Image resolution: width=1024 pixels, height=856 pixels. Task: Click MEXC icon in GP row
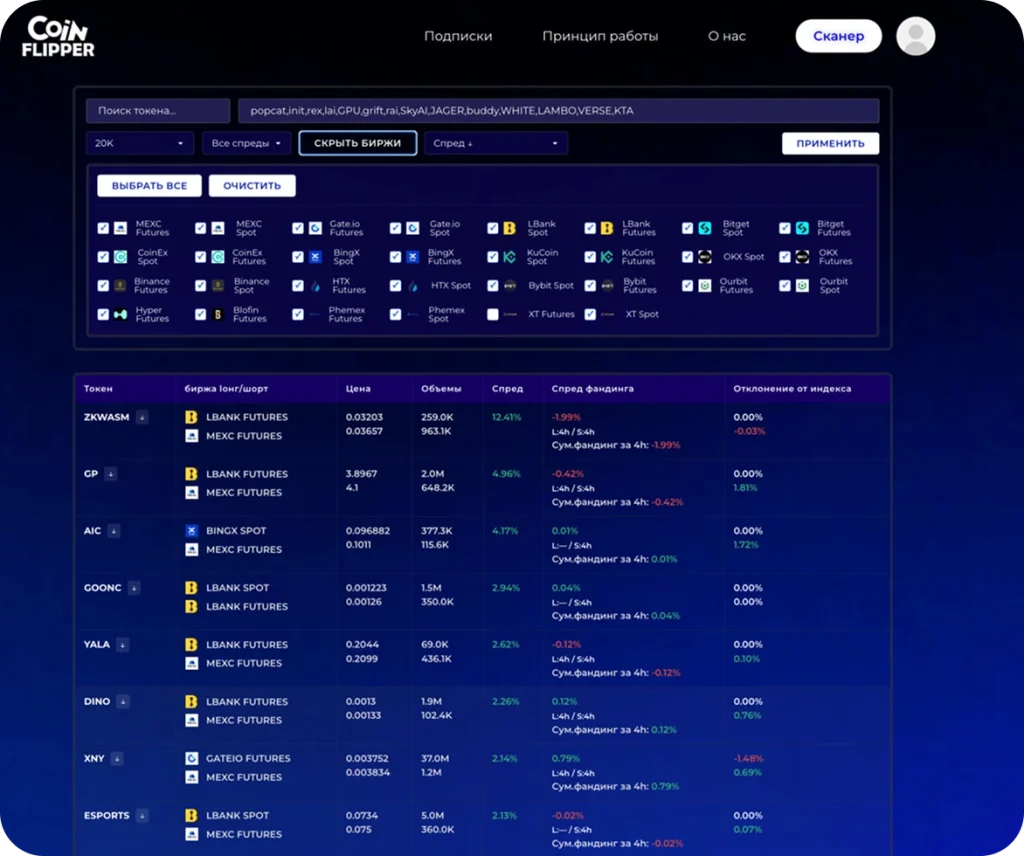click(191, 492)
